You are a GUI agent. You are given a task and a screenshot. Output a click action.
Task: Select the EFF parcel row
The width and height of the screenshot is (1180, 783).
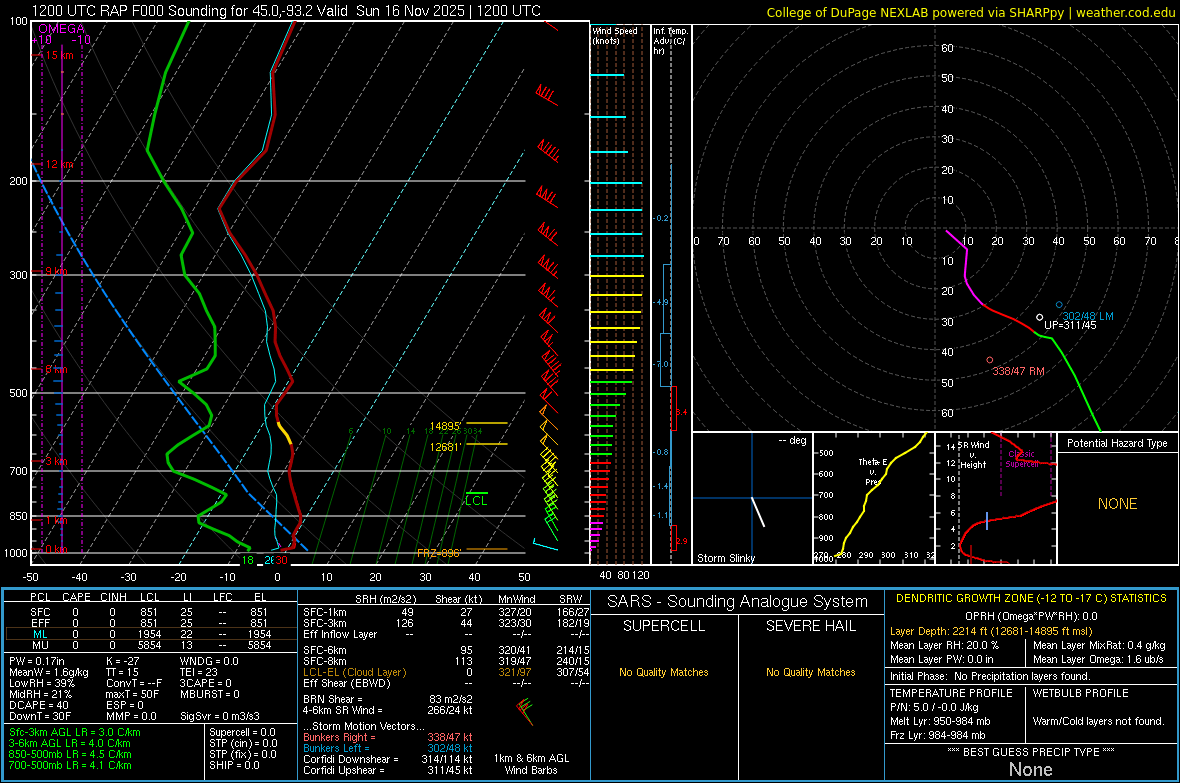point(151,623)
